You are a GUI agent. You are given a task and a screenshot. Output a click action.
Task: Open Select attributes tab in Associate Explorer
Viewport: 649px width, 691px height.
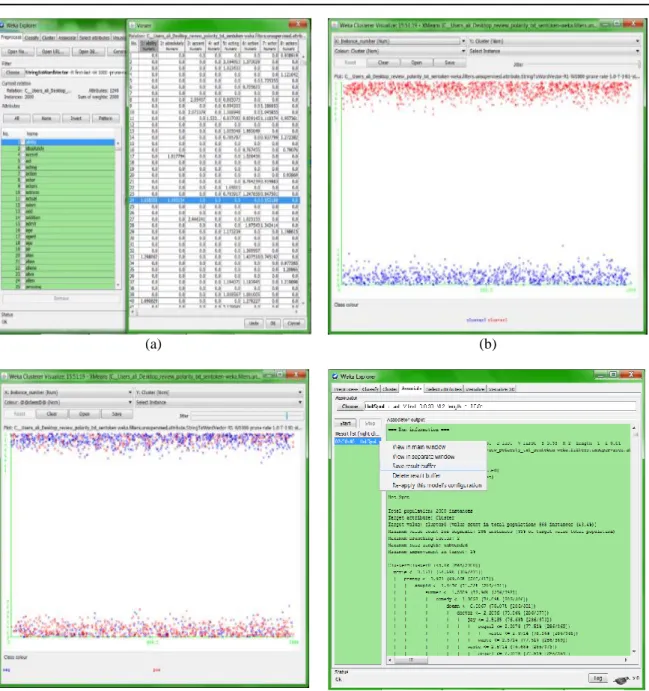click(444, 389)
